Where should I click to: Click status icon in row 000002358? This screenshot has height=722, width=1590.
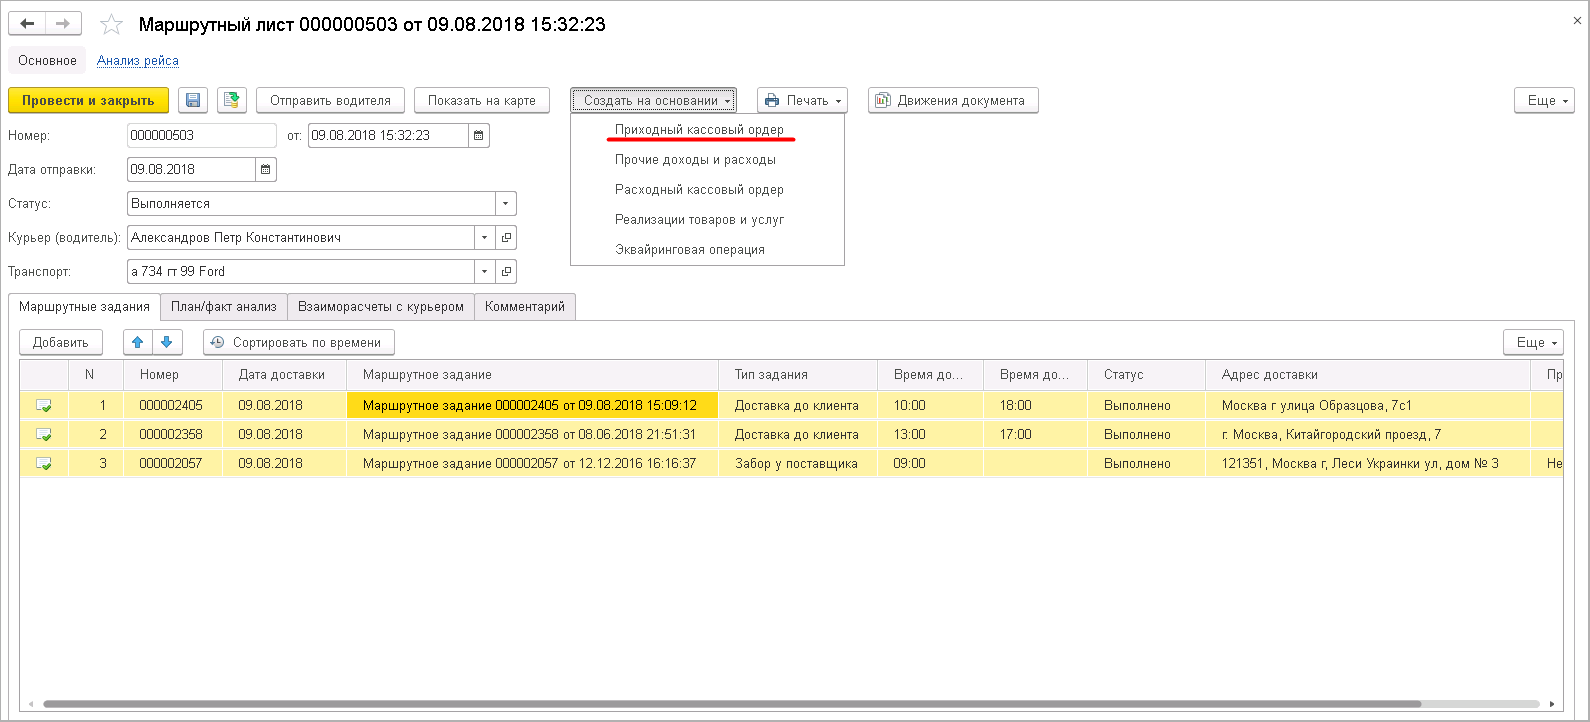[x=44, y=434]
